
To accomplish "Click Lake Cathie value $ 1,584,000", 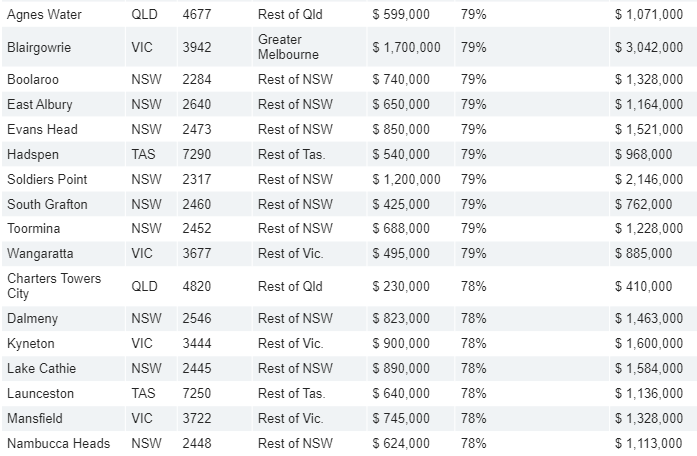I will pyautogui.click(x=649, y=368).
